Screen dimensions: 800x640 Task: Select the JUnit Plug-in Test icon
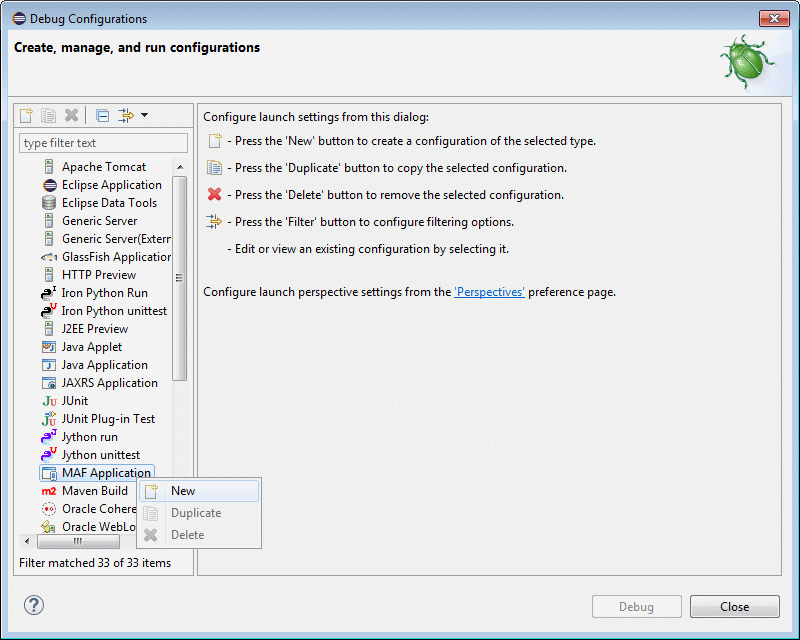49,419
